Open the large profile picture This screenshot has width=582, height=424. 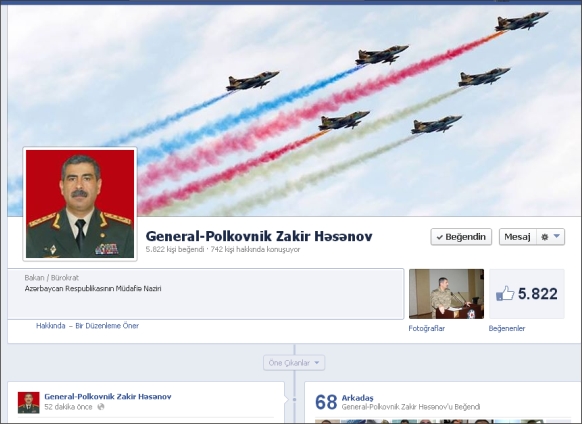tap(80, 204)
